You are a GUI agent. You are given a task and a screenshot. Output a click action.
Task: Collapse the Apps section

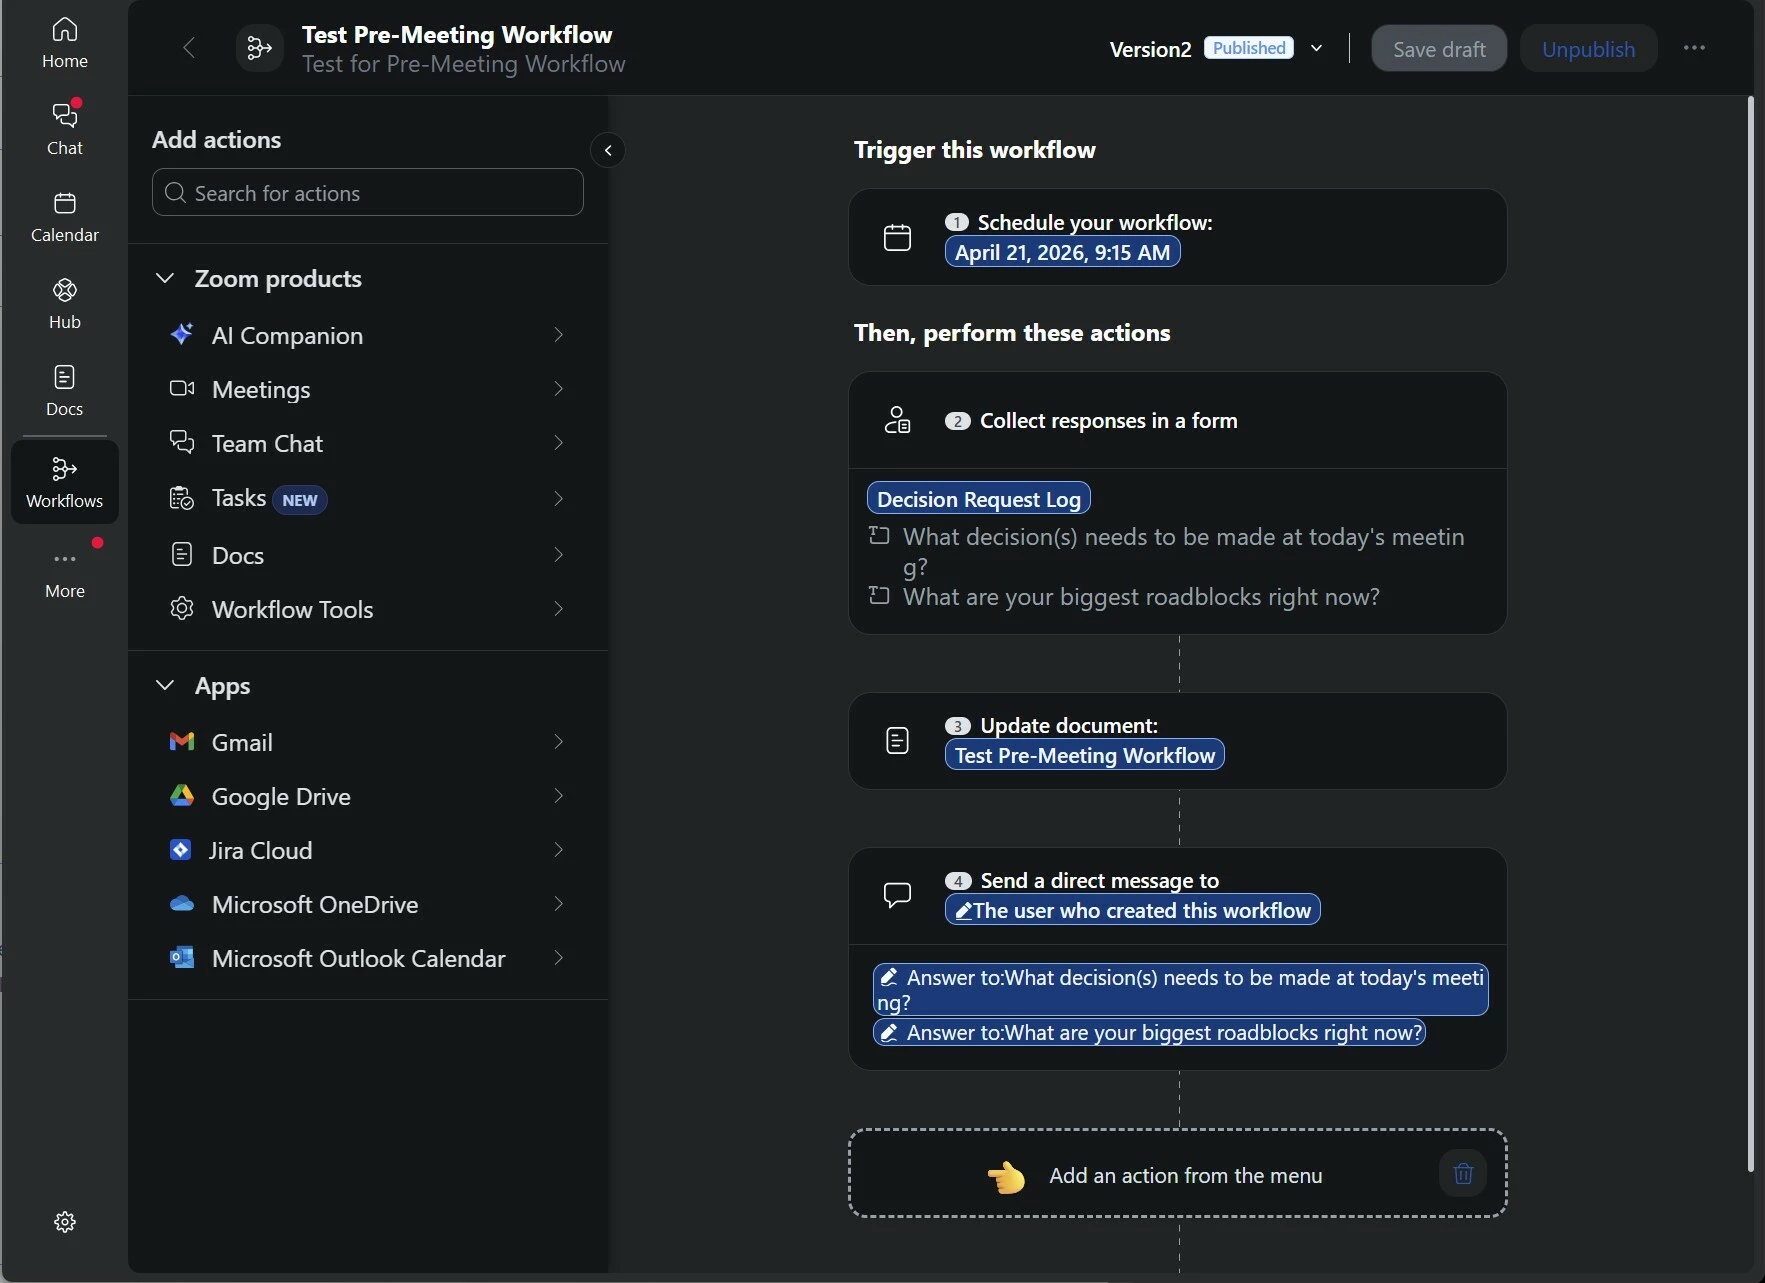click(166, 685)
